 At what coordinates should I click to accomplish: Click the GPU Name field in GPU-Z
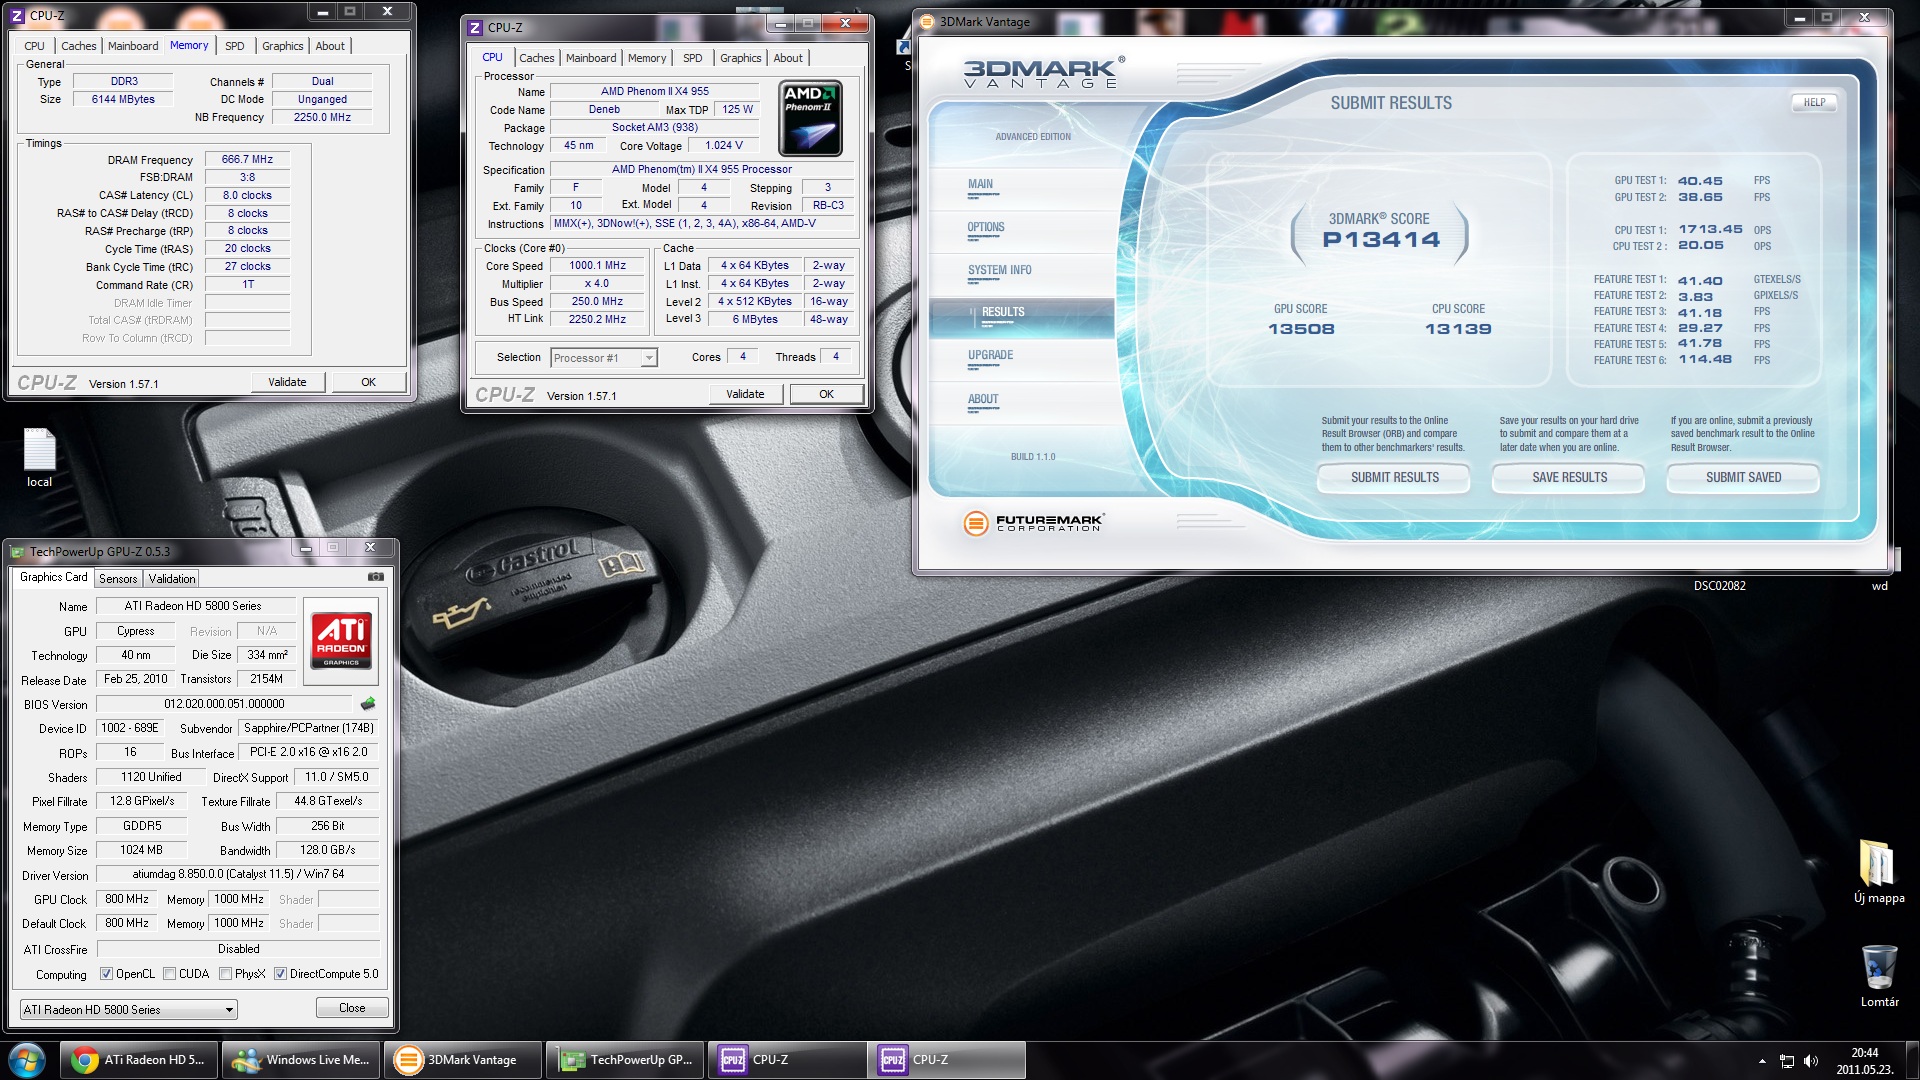(195, 606)
